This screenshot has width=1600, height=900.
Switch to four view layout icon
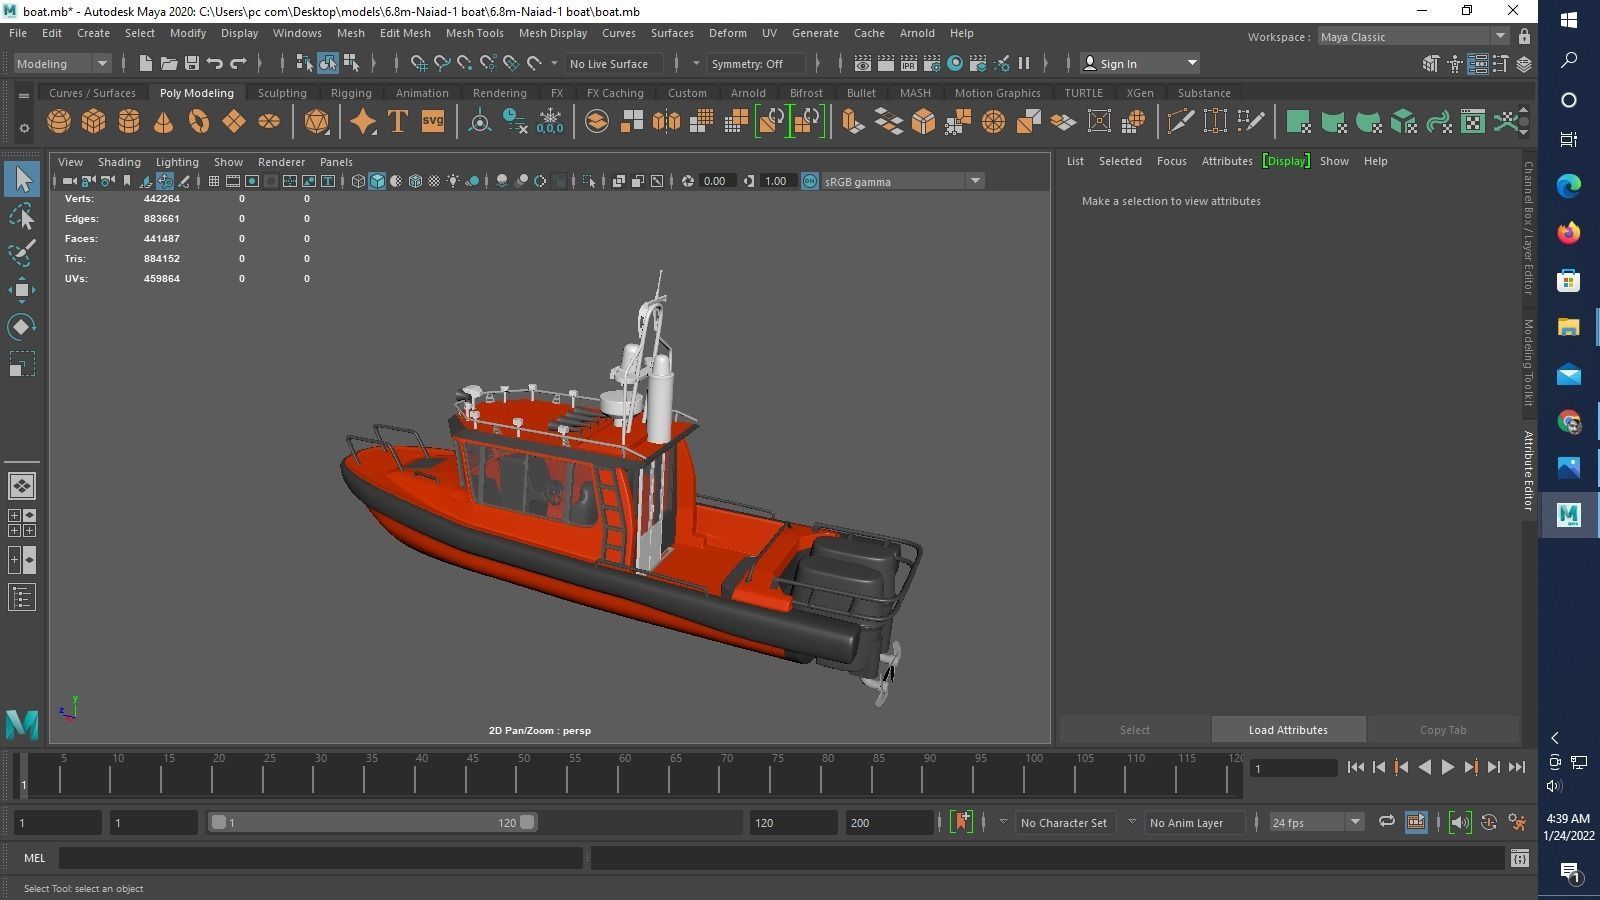(x=22, y=522)
